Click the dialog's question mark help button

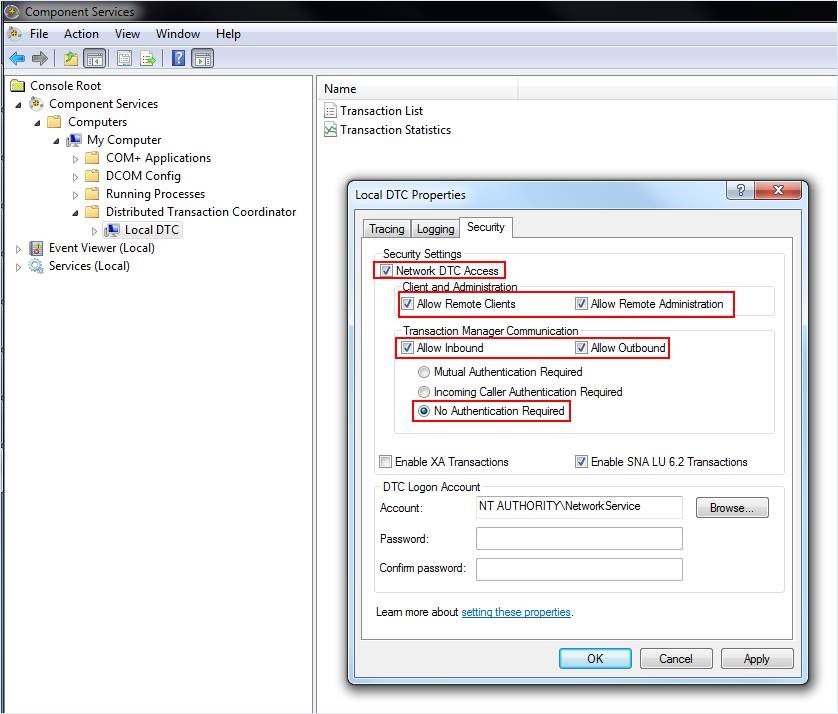(741, 190)
